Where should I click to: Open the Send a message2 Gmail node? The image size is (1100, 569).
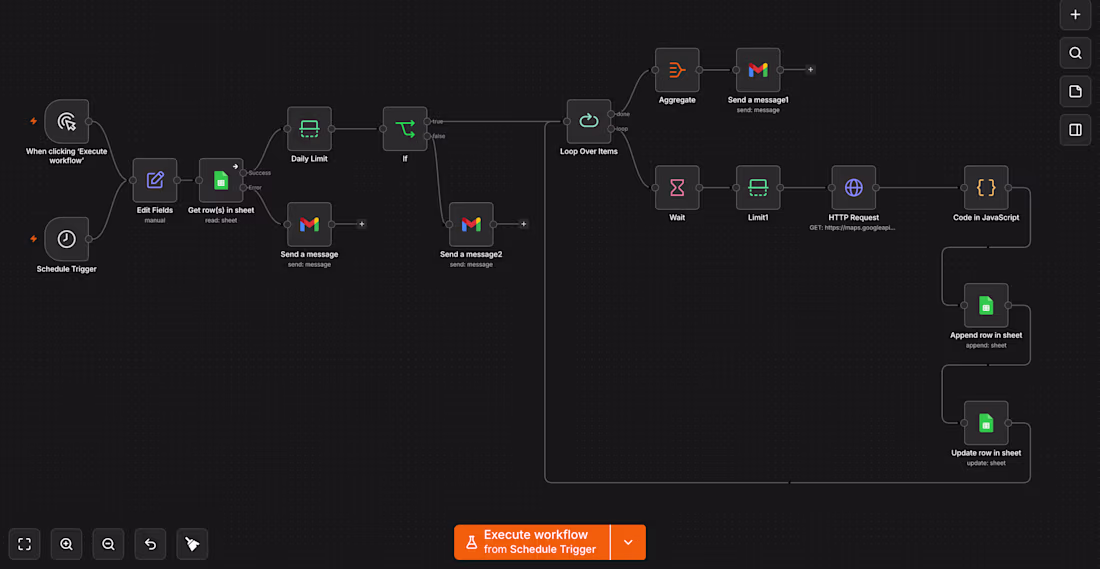click(471, 225)
